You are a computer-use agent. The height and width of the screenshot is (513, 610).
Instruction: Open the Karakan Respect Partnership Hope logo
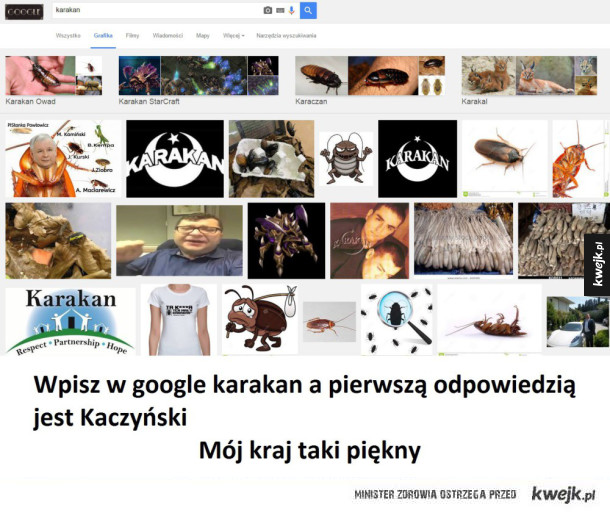tap(70, 322)
